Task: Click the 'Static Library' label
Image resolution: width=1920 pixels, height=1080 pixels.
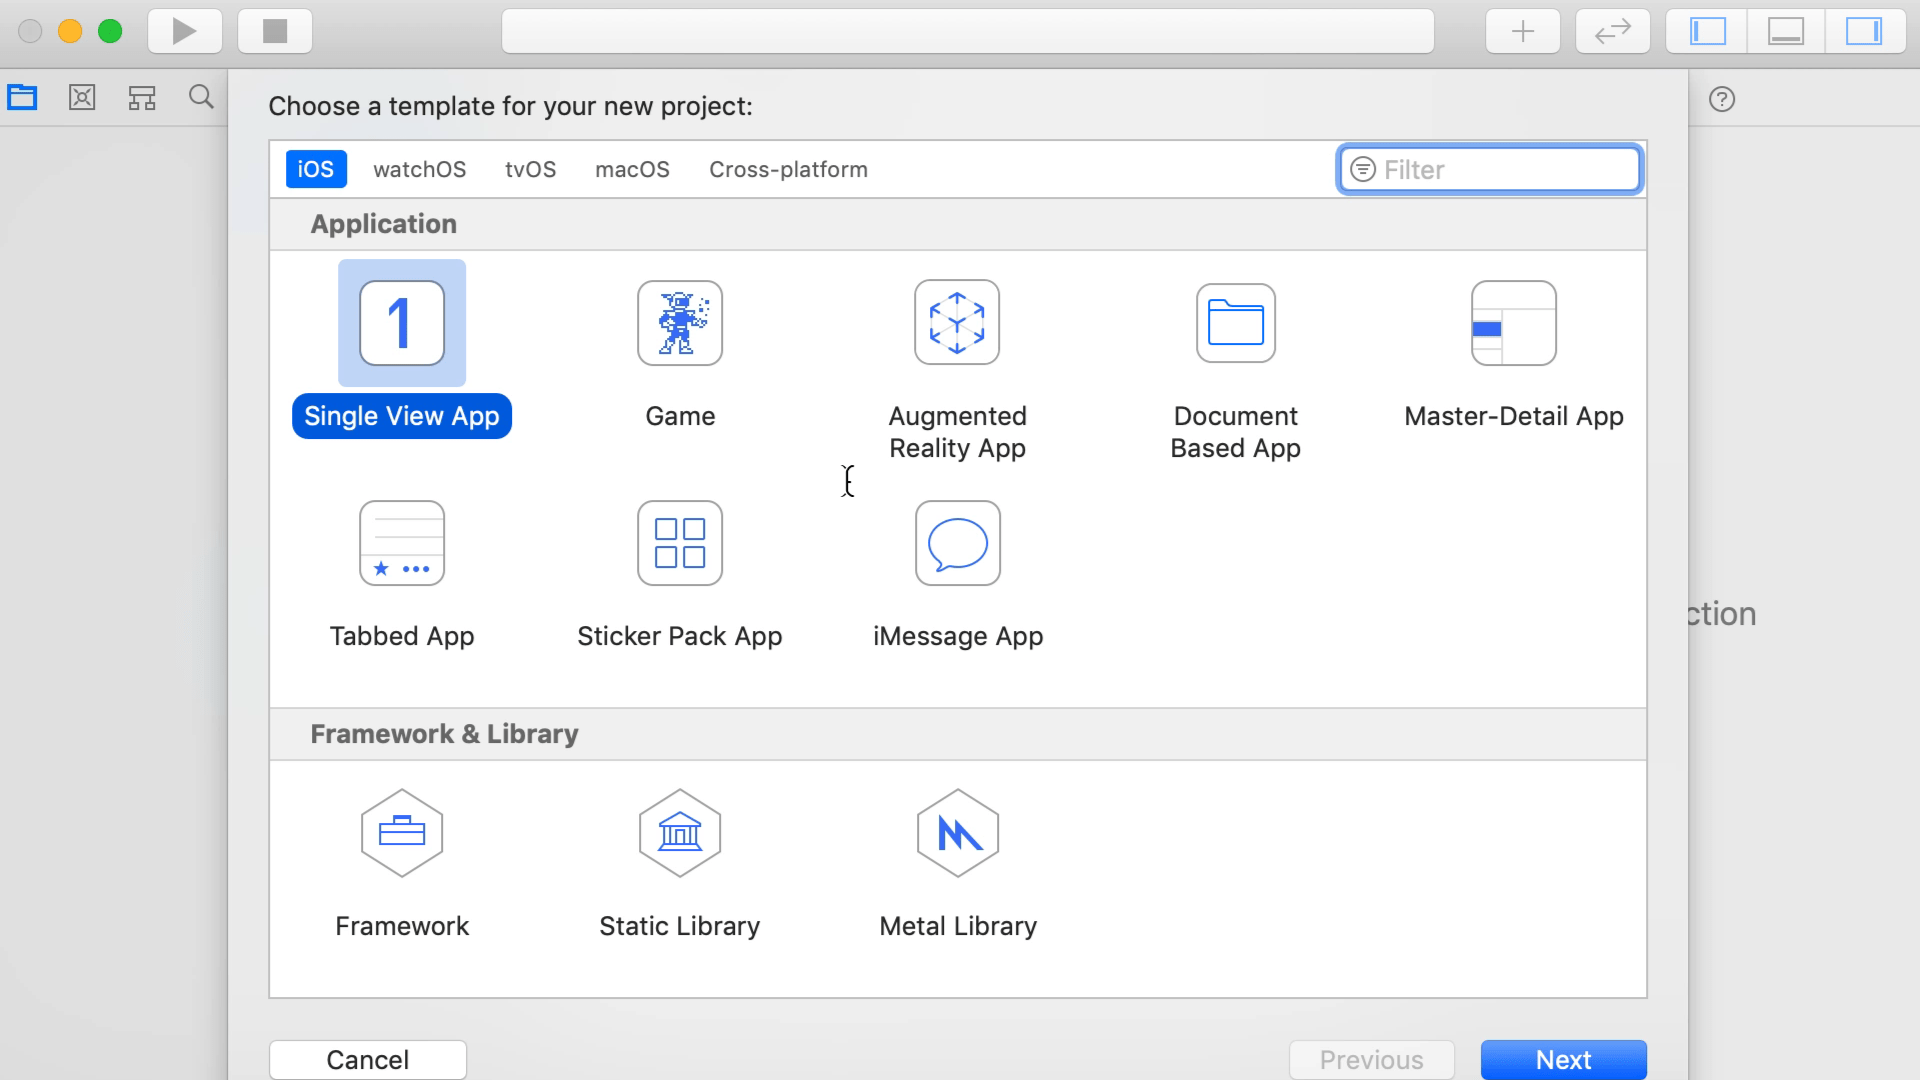Action: pos(680,926)
